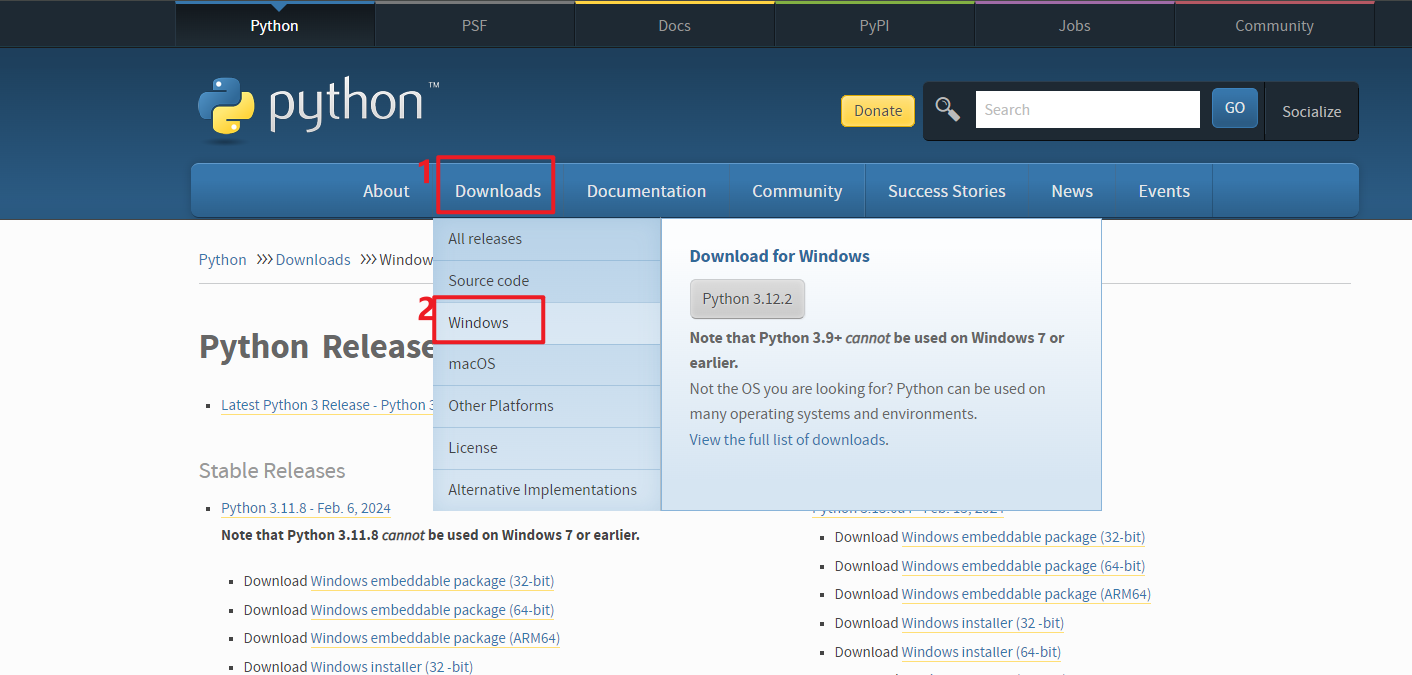Image resolution: width=1412 pixels, height=675 pixels.
Task: Open the Jobs top-bar tab
Action: click(1074, 25)
